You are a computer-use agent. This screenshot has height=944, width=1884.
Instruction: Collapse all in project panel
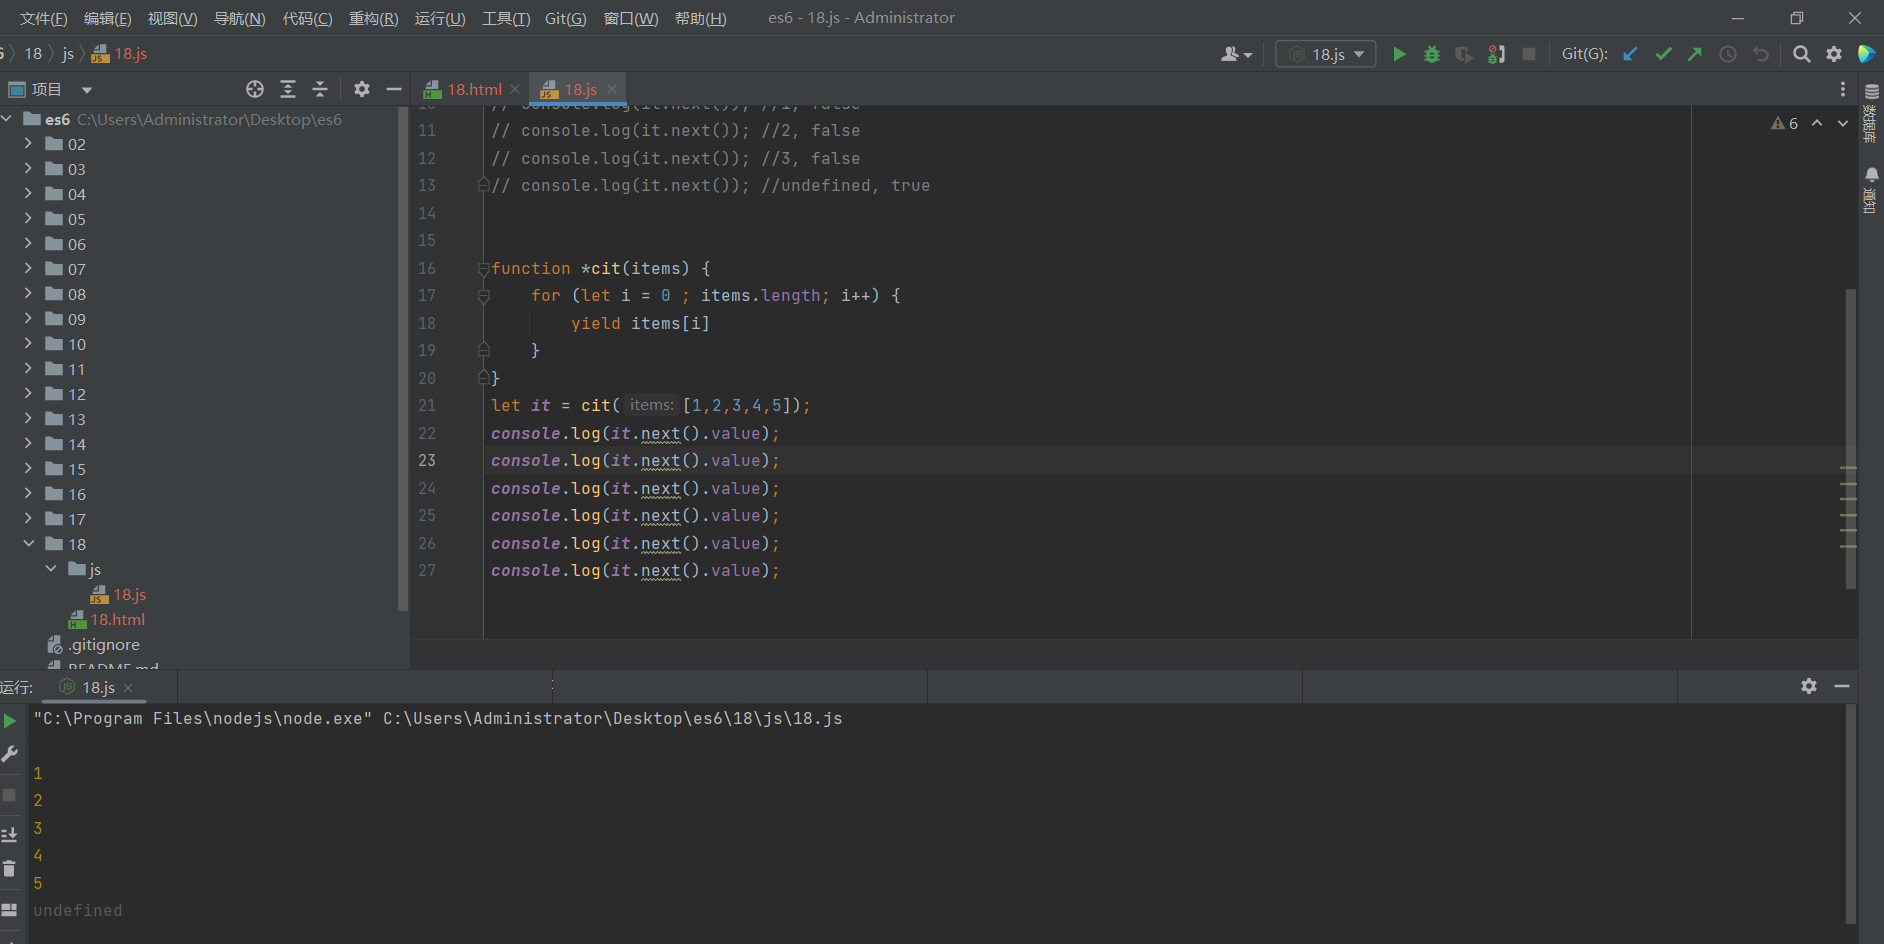(320, 89)
